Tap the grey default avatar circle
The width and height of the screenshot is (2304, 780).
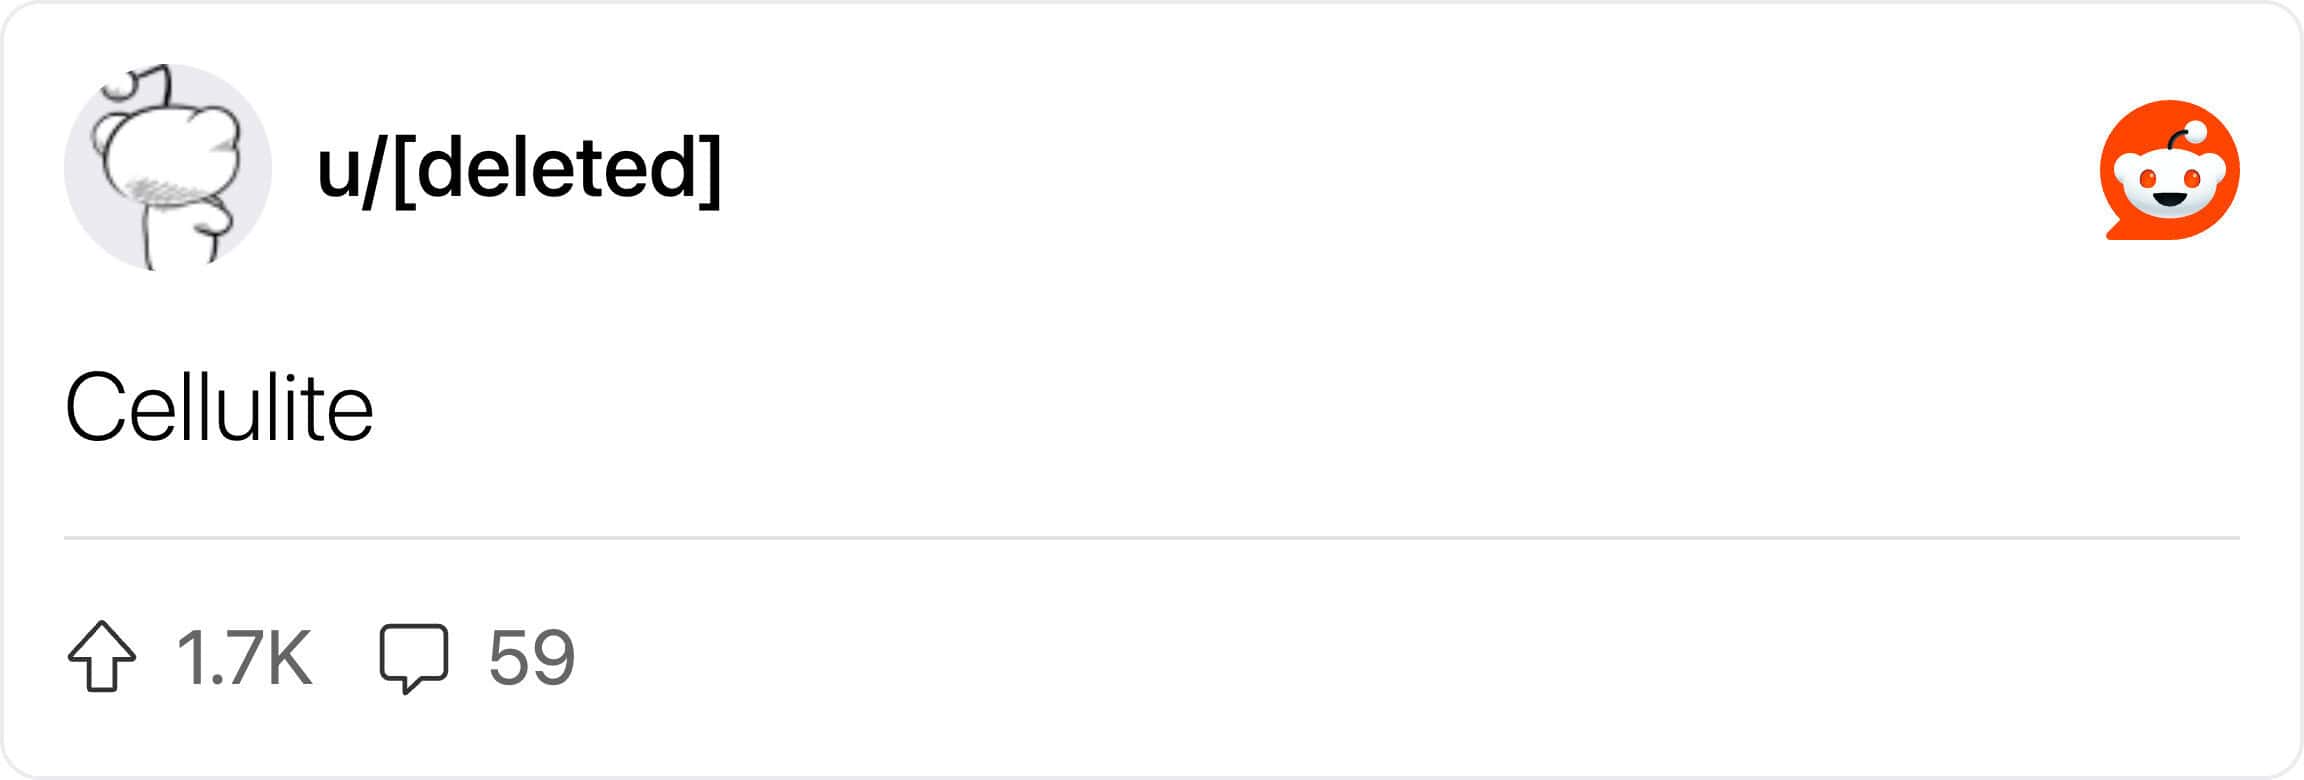(x=168, y=168)
